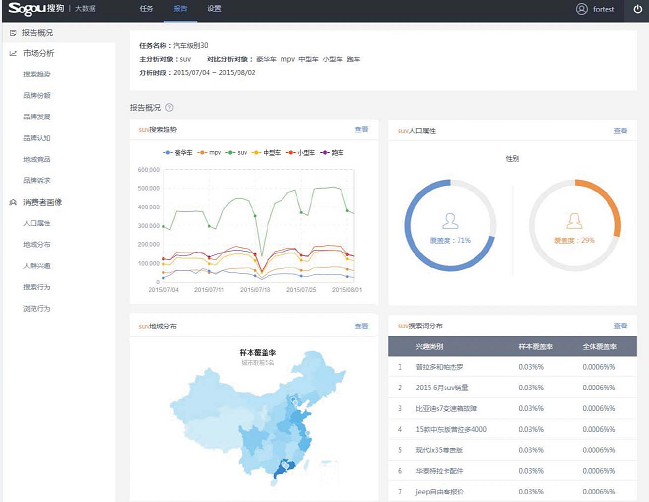The height and width of the screenshot is (502, 649).
Task: Select 人群兴趣 in the sidebar
Action: [36, 266]
